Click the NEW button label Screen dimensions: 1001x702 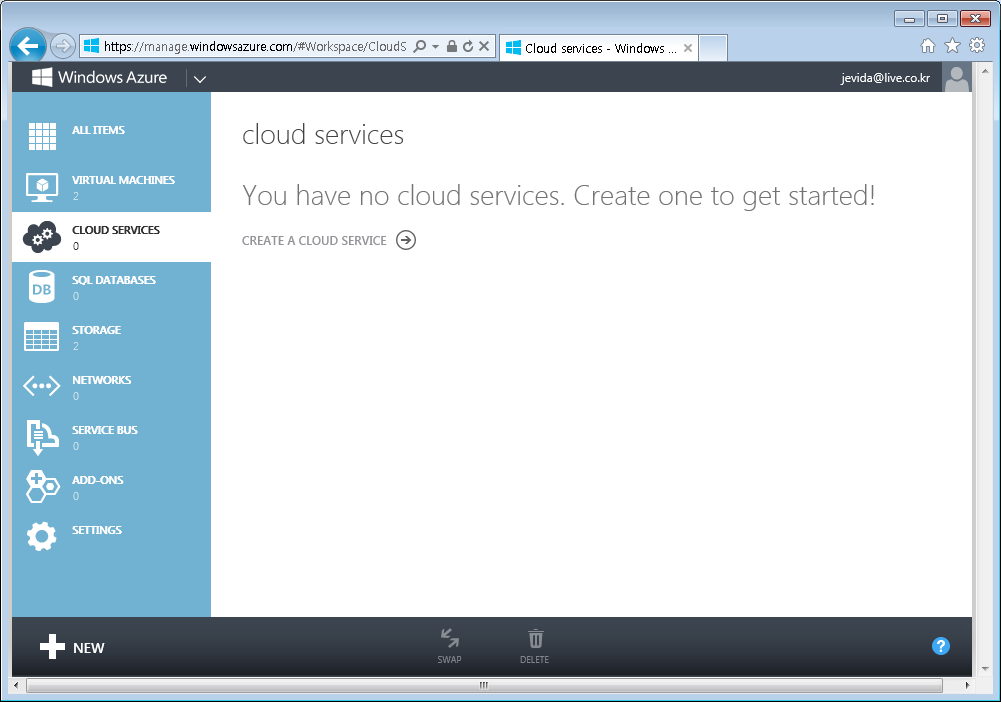pos(89,648)
